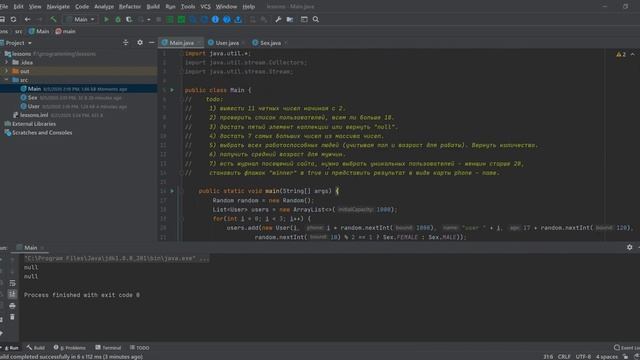This screenshot has height=360, width=640.
Task: Open Run panel gear settings
Action: (629, 247)
